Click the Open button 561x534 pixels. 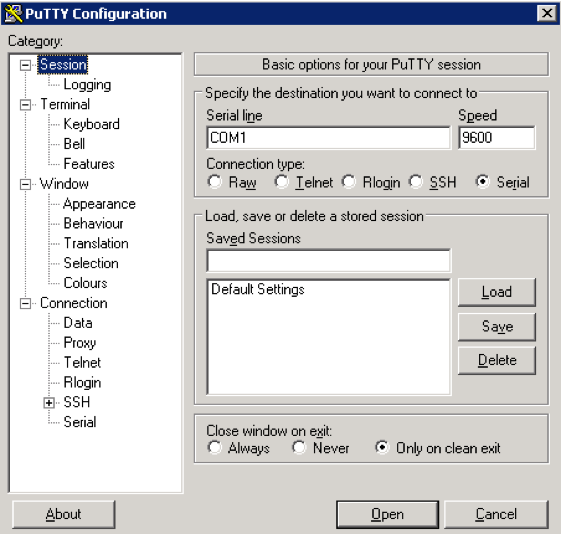(387, 514)
